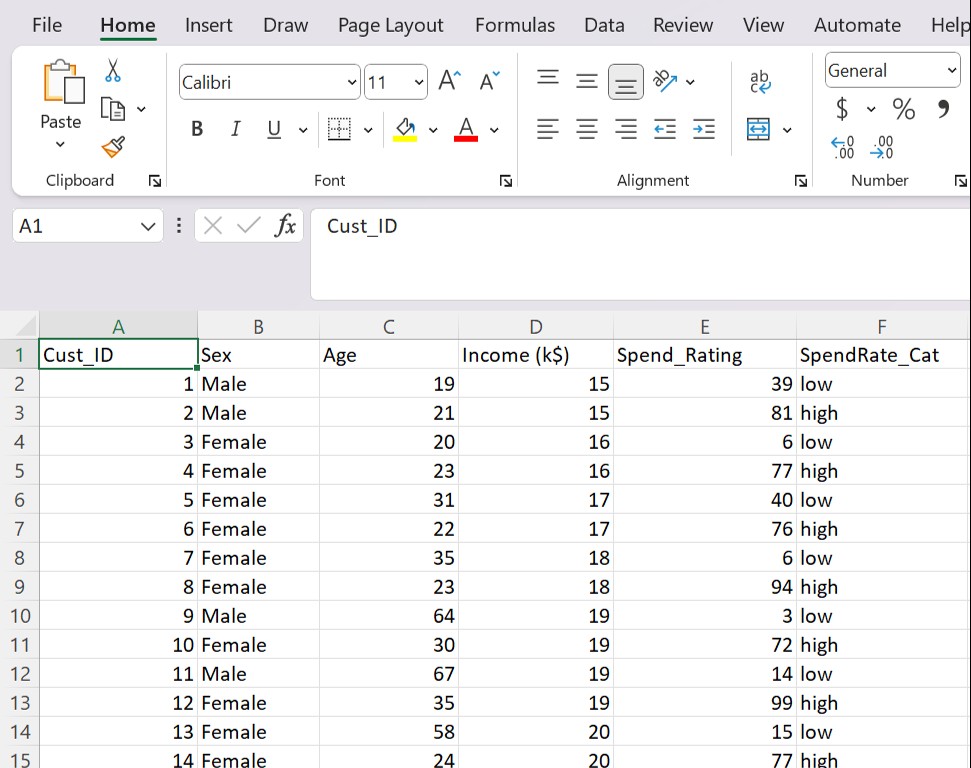Open the Page Layout tab
Viewport: 971px width, 768px height.
coord(390,25)
